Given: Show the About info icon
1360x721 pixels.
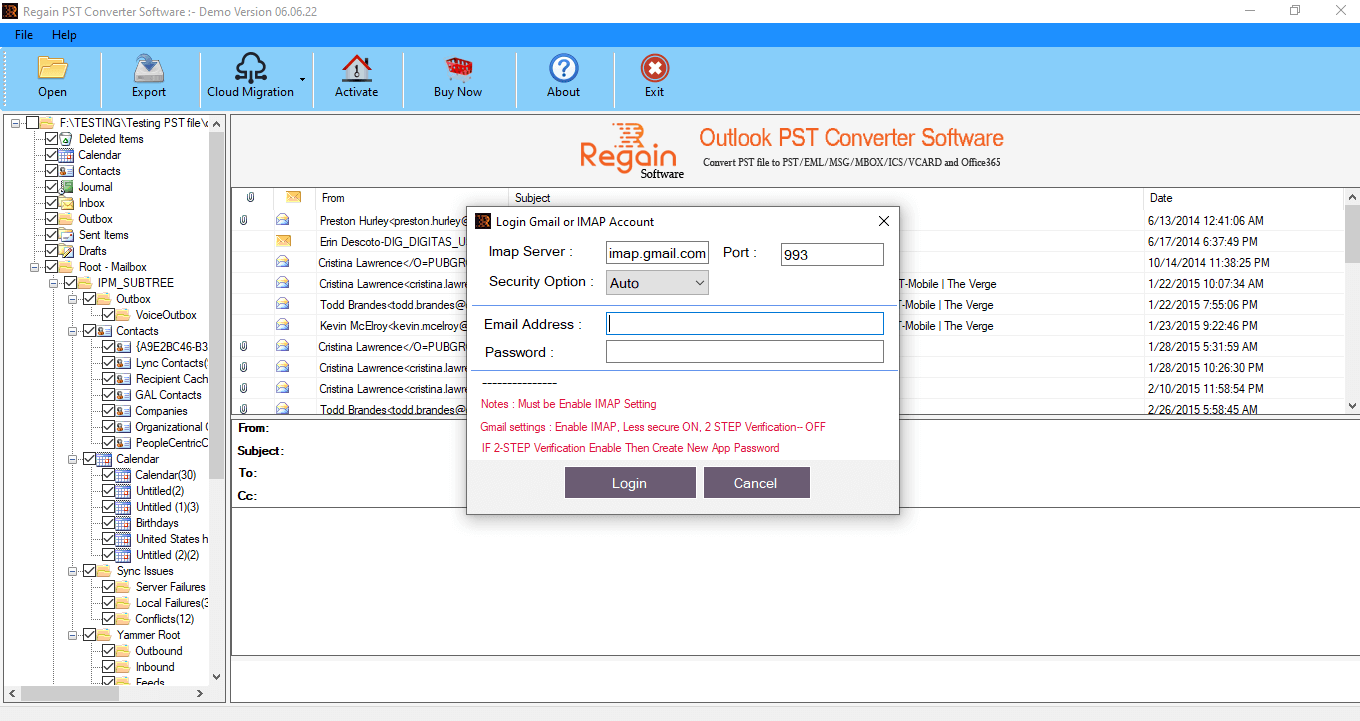Looking at the screenshot, I should [x=564, y=67].
